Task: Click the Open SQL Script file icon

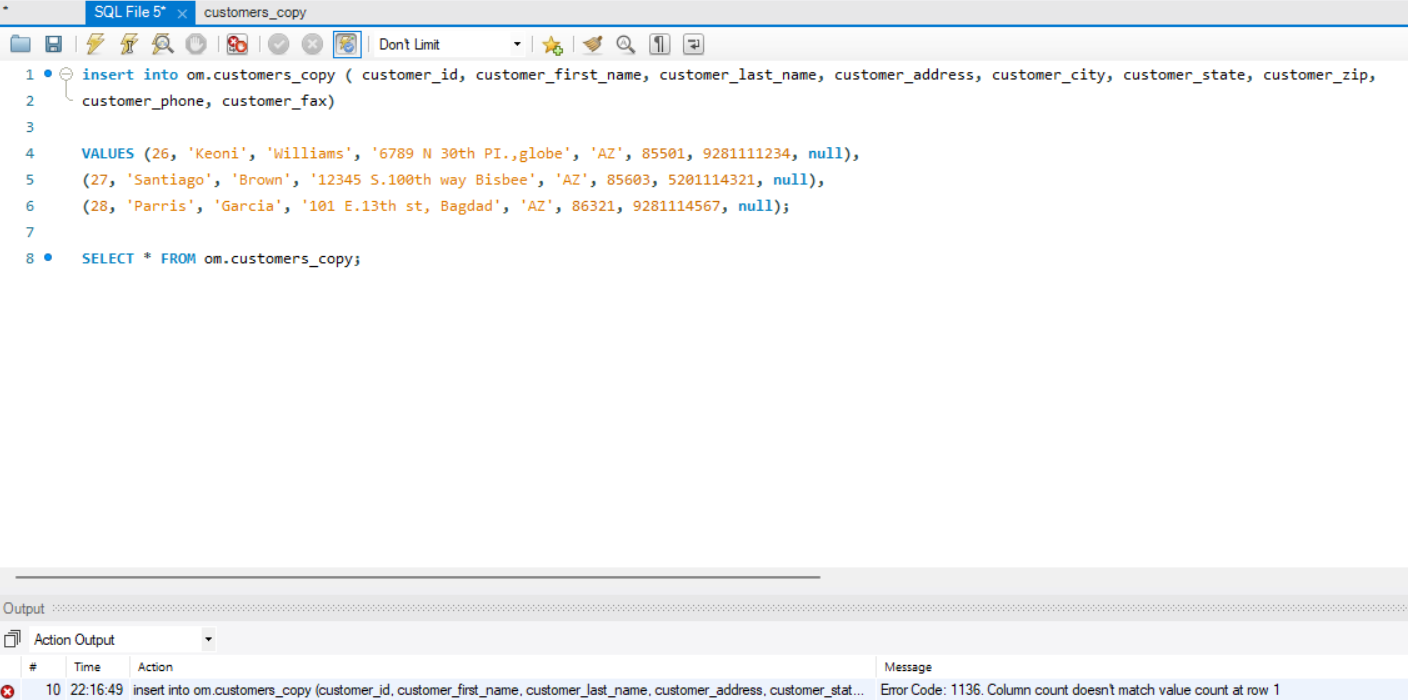Action: (x=20, y=44)
